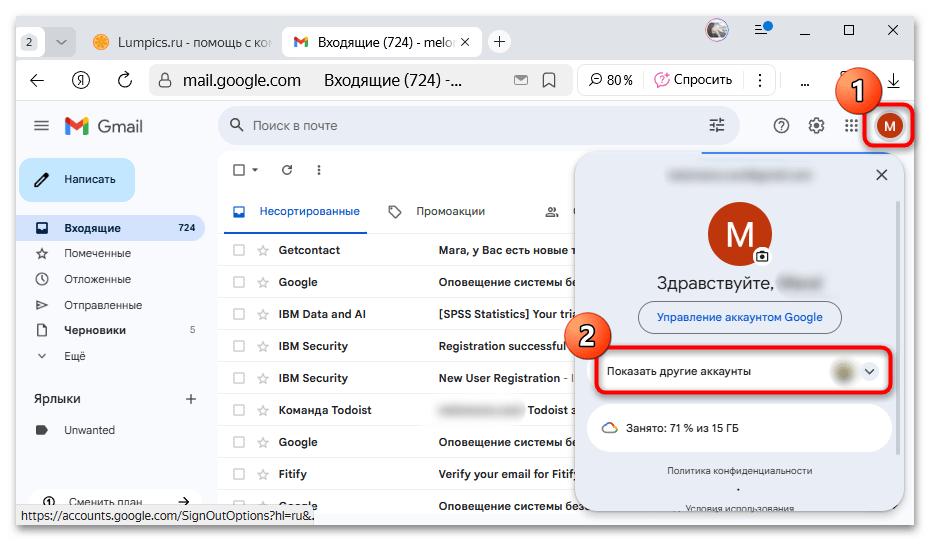Expand Показать другие аккаунты

pos(743,371)
